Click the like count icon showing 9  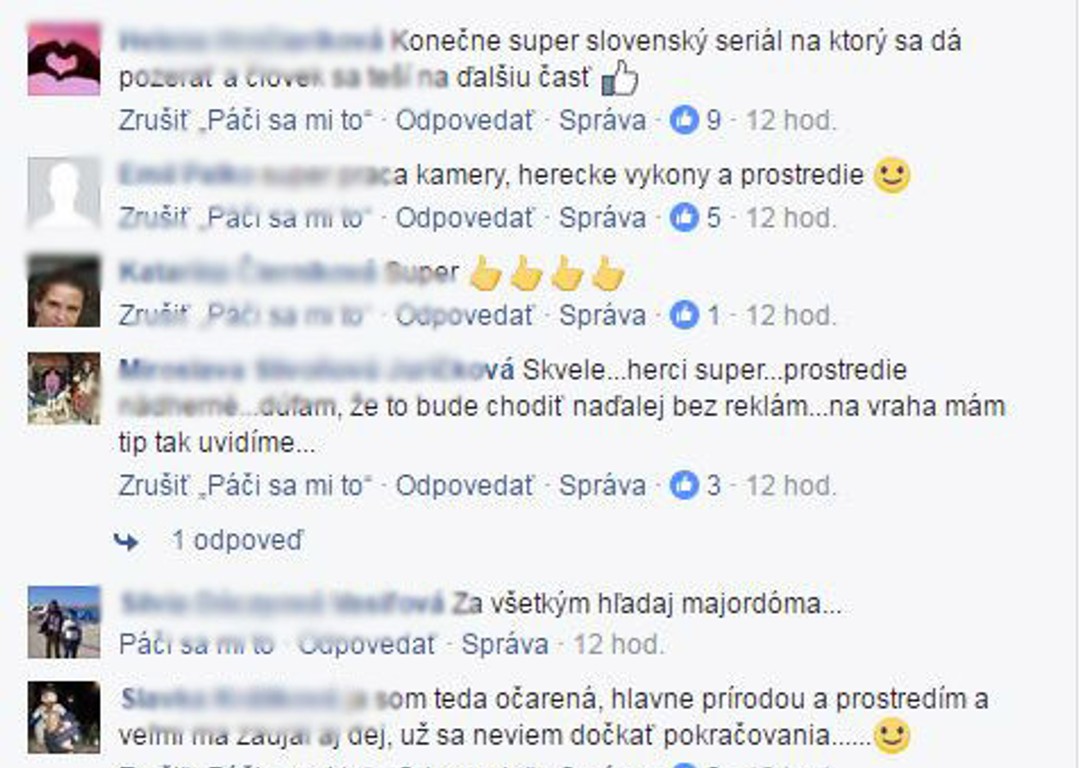[x=684, y=121]
